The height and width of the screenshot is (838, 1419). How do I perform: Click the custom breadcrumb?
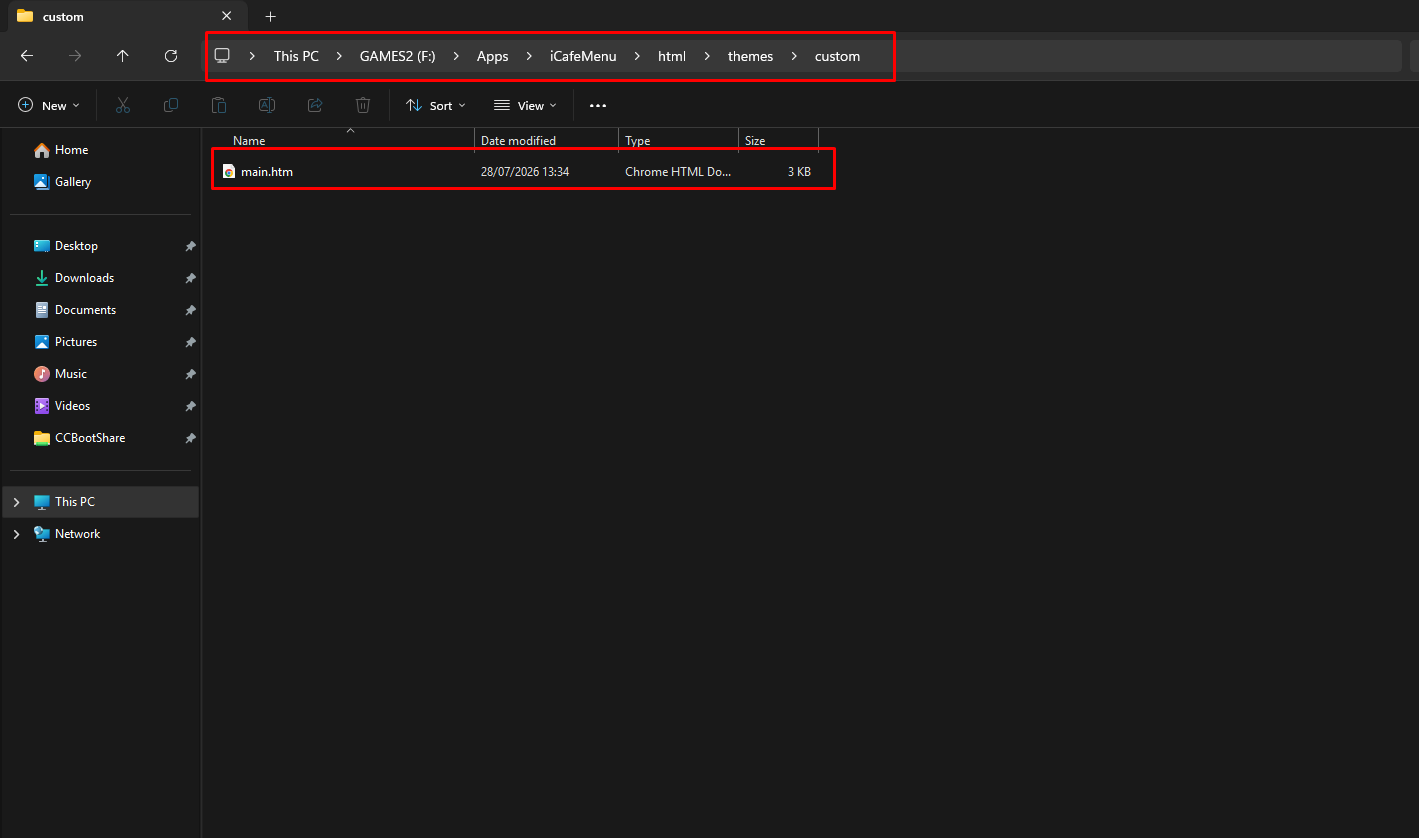pyautogui.click(x=837, y=56)
